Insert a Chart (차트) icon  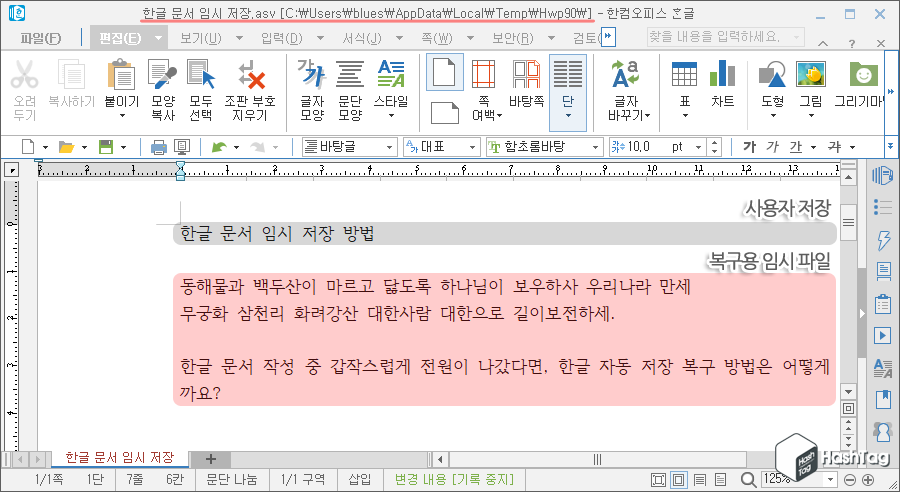pyautogui.click(x=723, y=75)
